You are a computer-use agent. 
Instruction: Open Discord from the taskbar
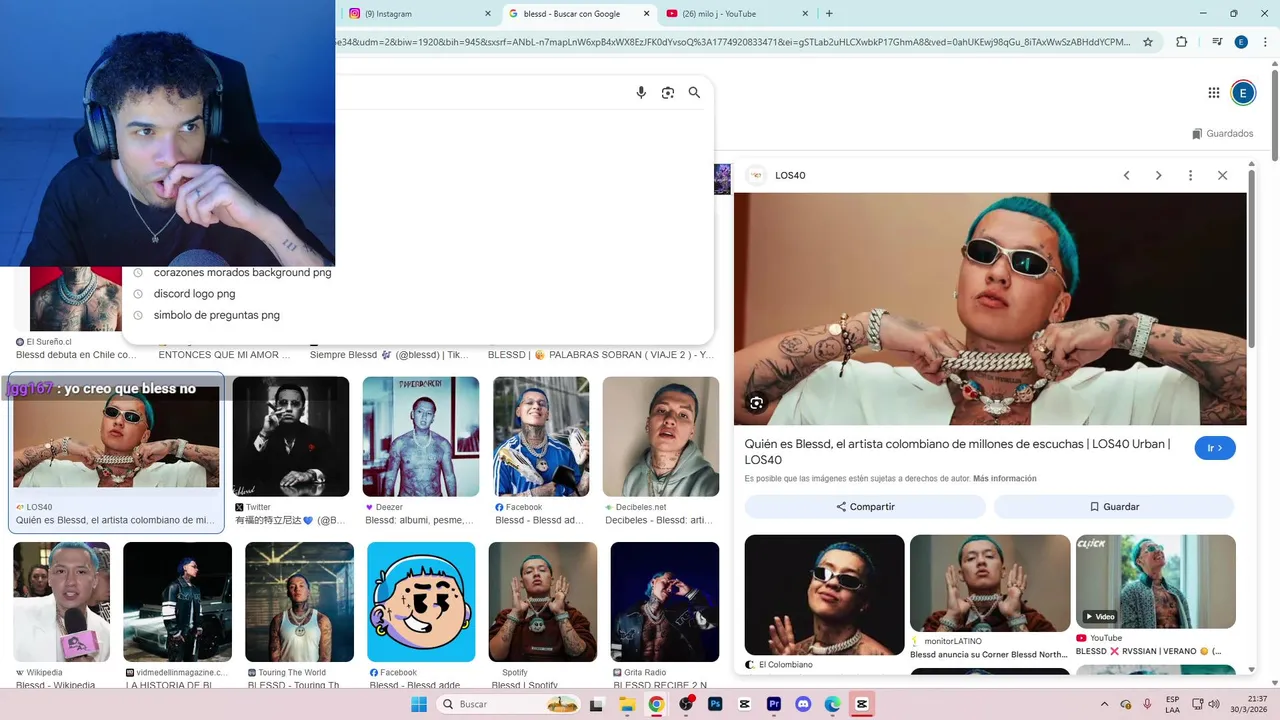(x=803, y=704)
